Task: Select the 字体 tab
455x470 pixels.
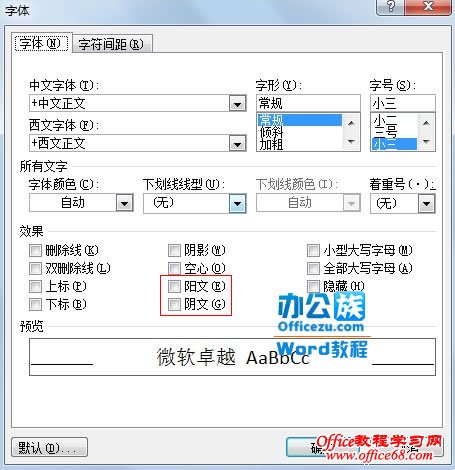Action: [41, 43]
